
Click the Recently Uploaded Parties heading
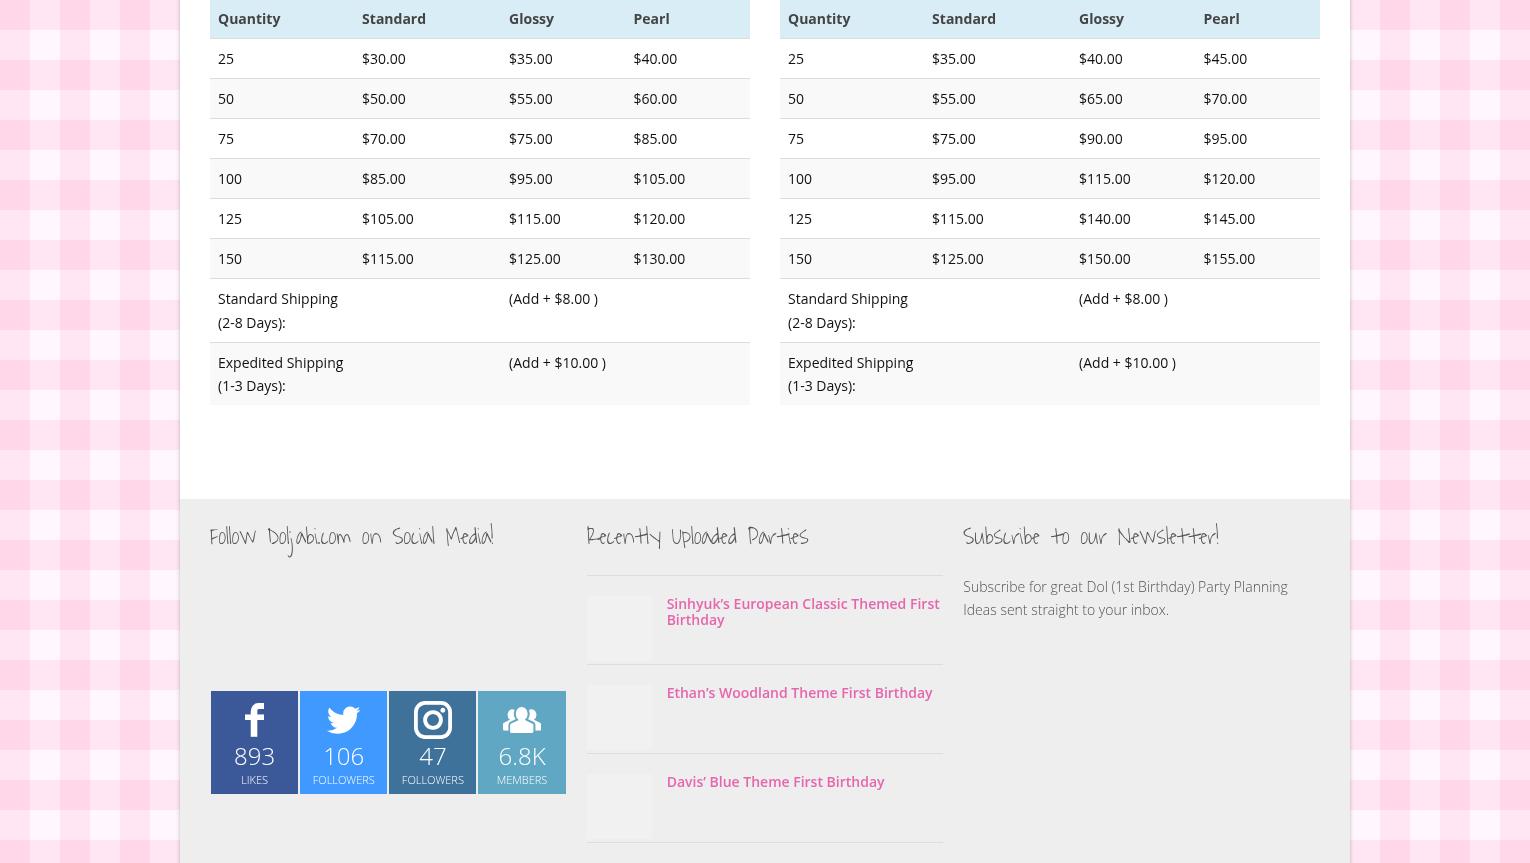(x=697, y=537)
